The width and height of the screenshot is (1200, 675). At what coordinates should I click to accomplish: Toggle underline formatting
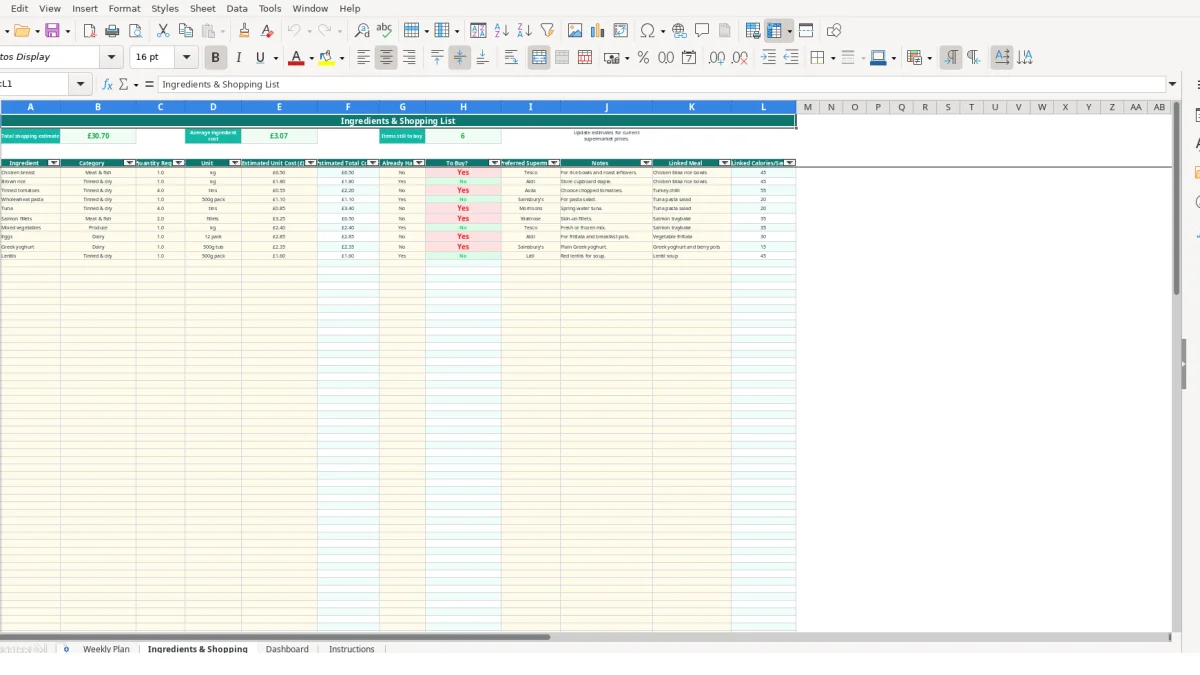coord(261,58)
